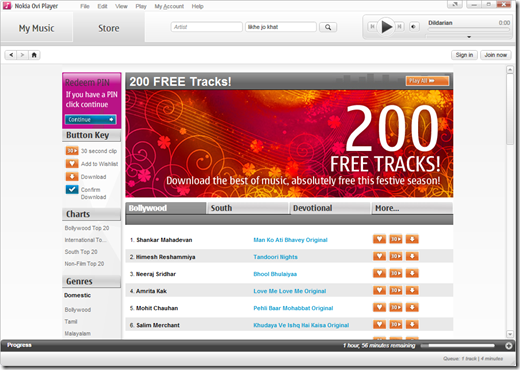Screen dimensions: 520x370
Task: Open the Help menu
Action: click(197, 6)
